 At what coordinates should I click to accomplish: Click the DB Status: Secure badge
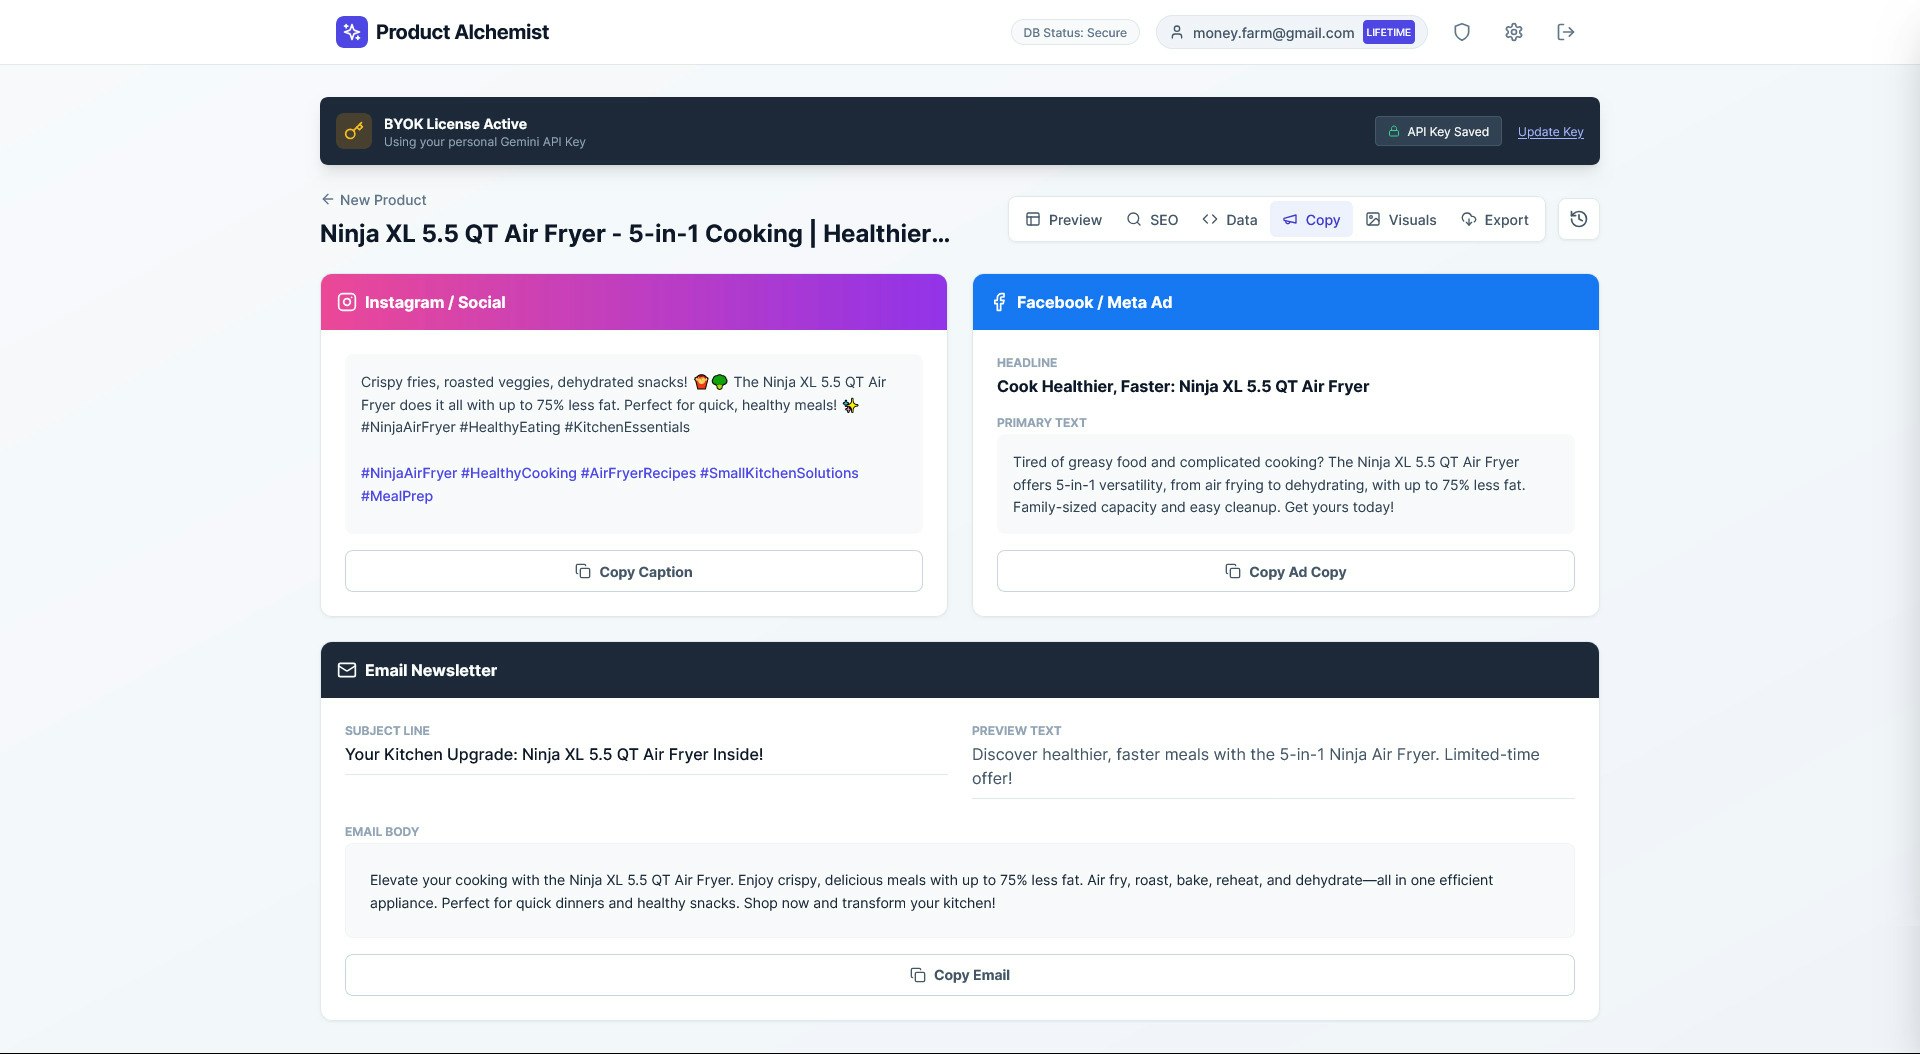coord(1075,33)
